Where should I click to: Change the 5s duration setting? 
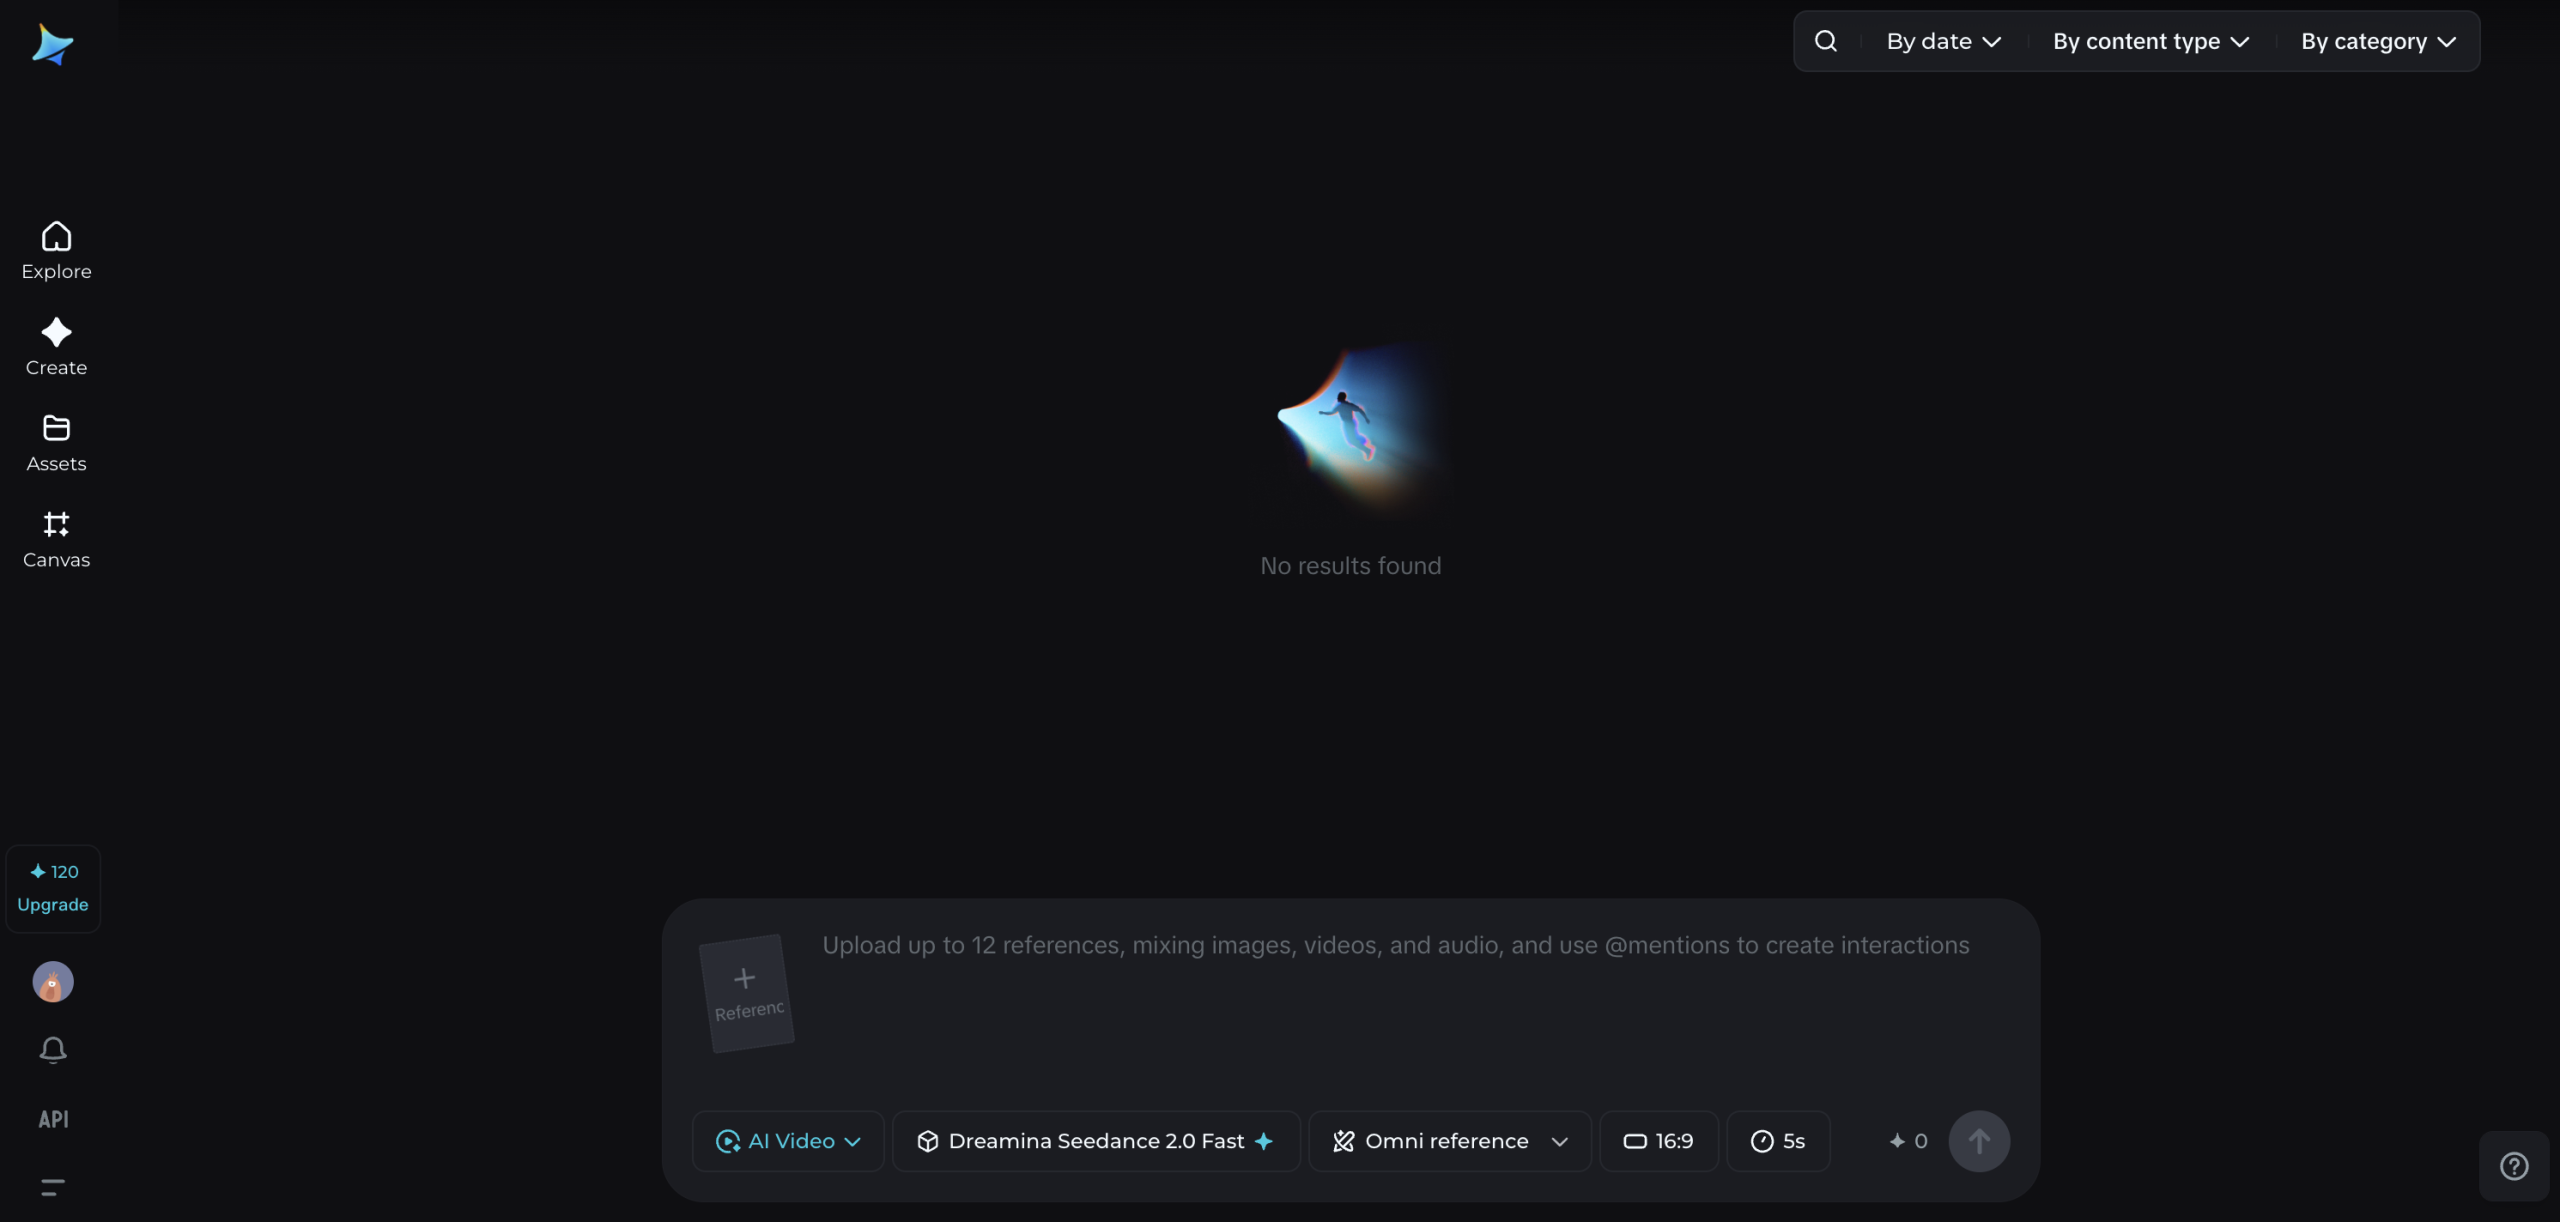[x=1778, y=1141]
